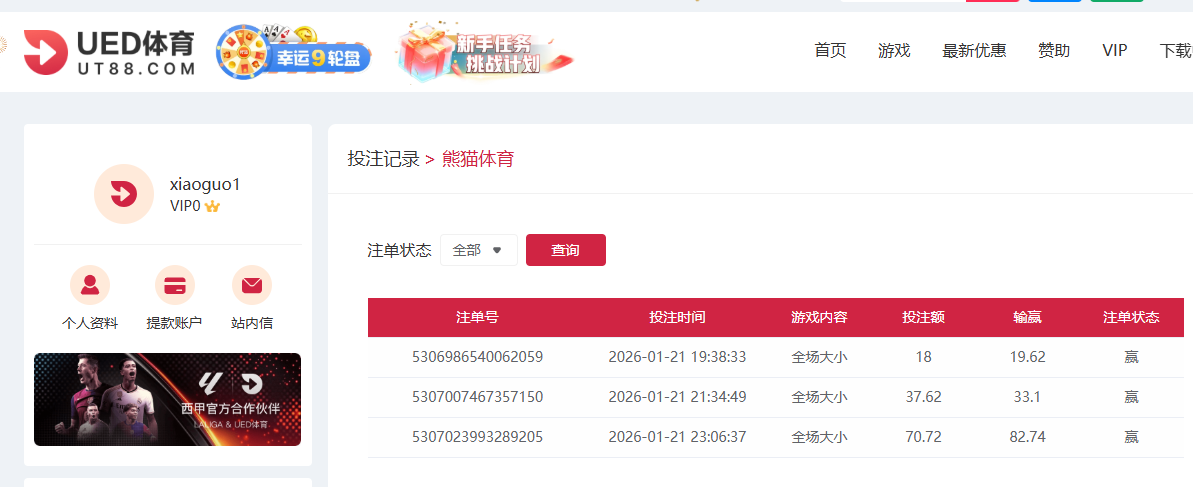Viewport: 1193px width, 487px height.
Task: Select bet number 5306986540062059
Action: [x=477, y=357]
